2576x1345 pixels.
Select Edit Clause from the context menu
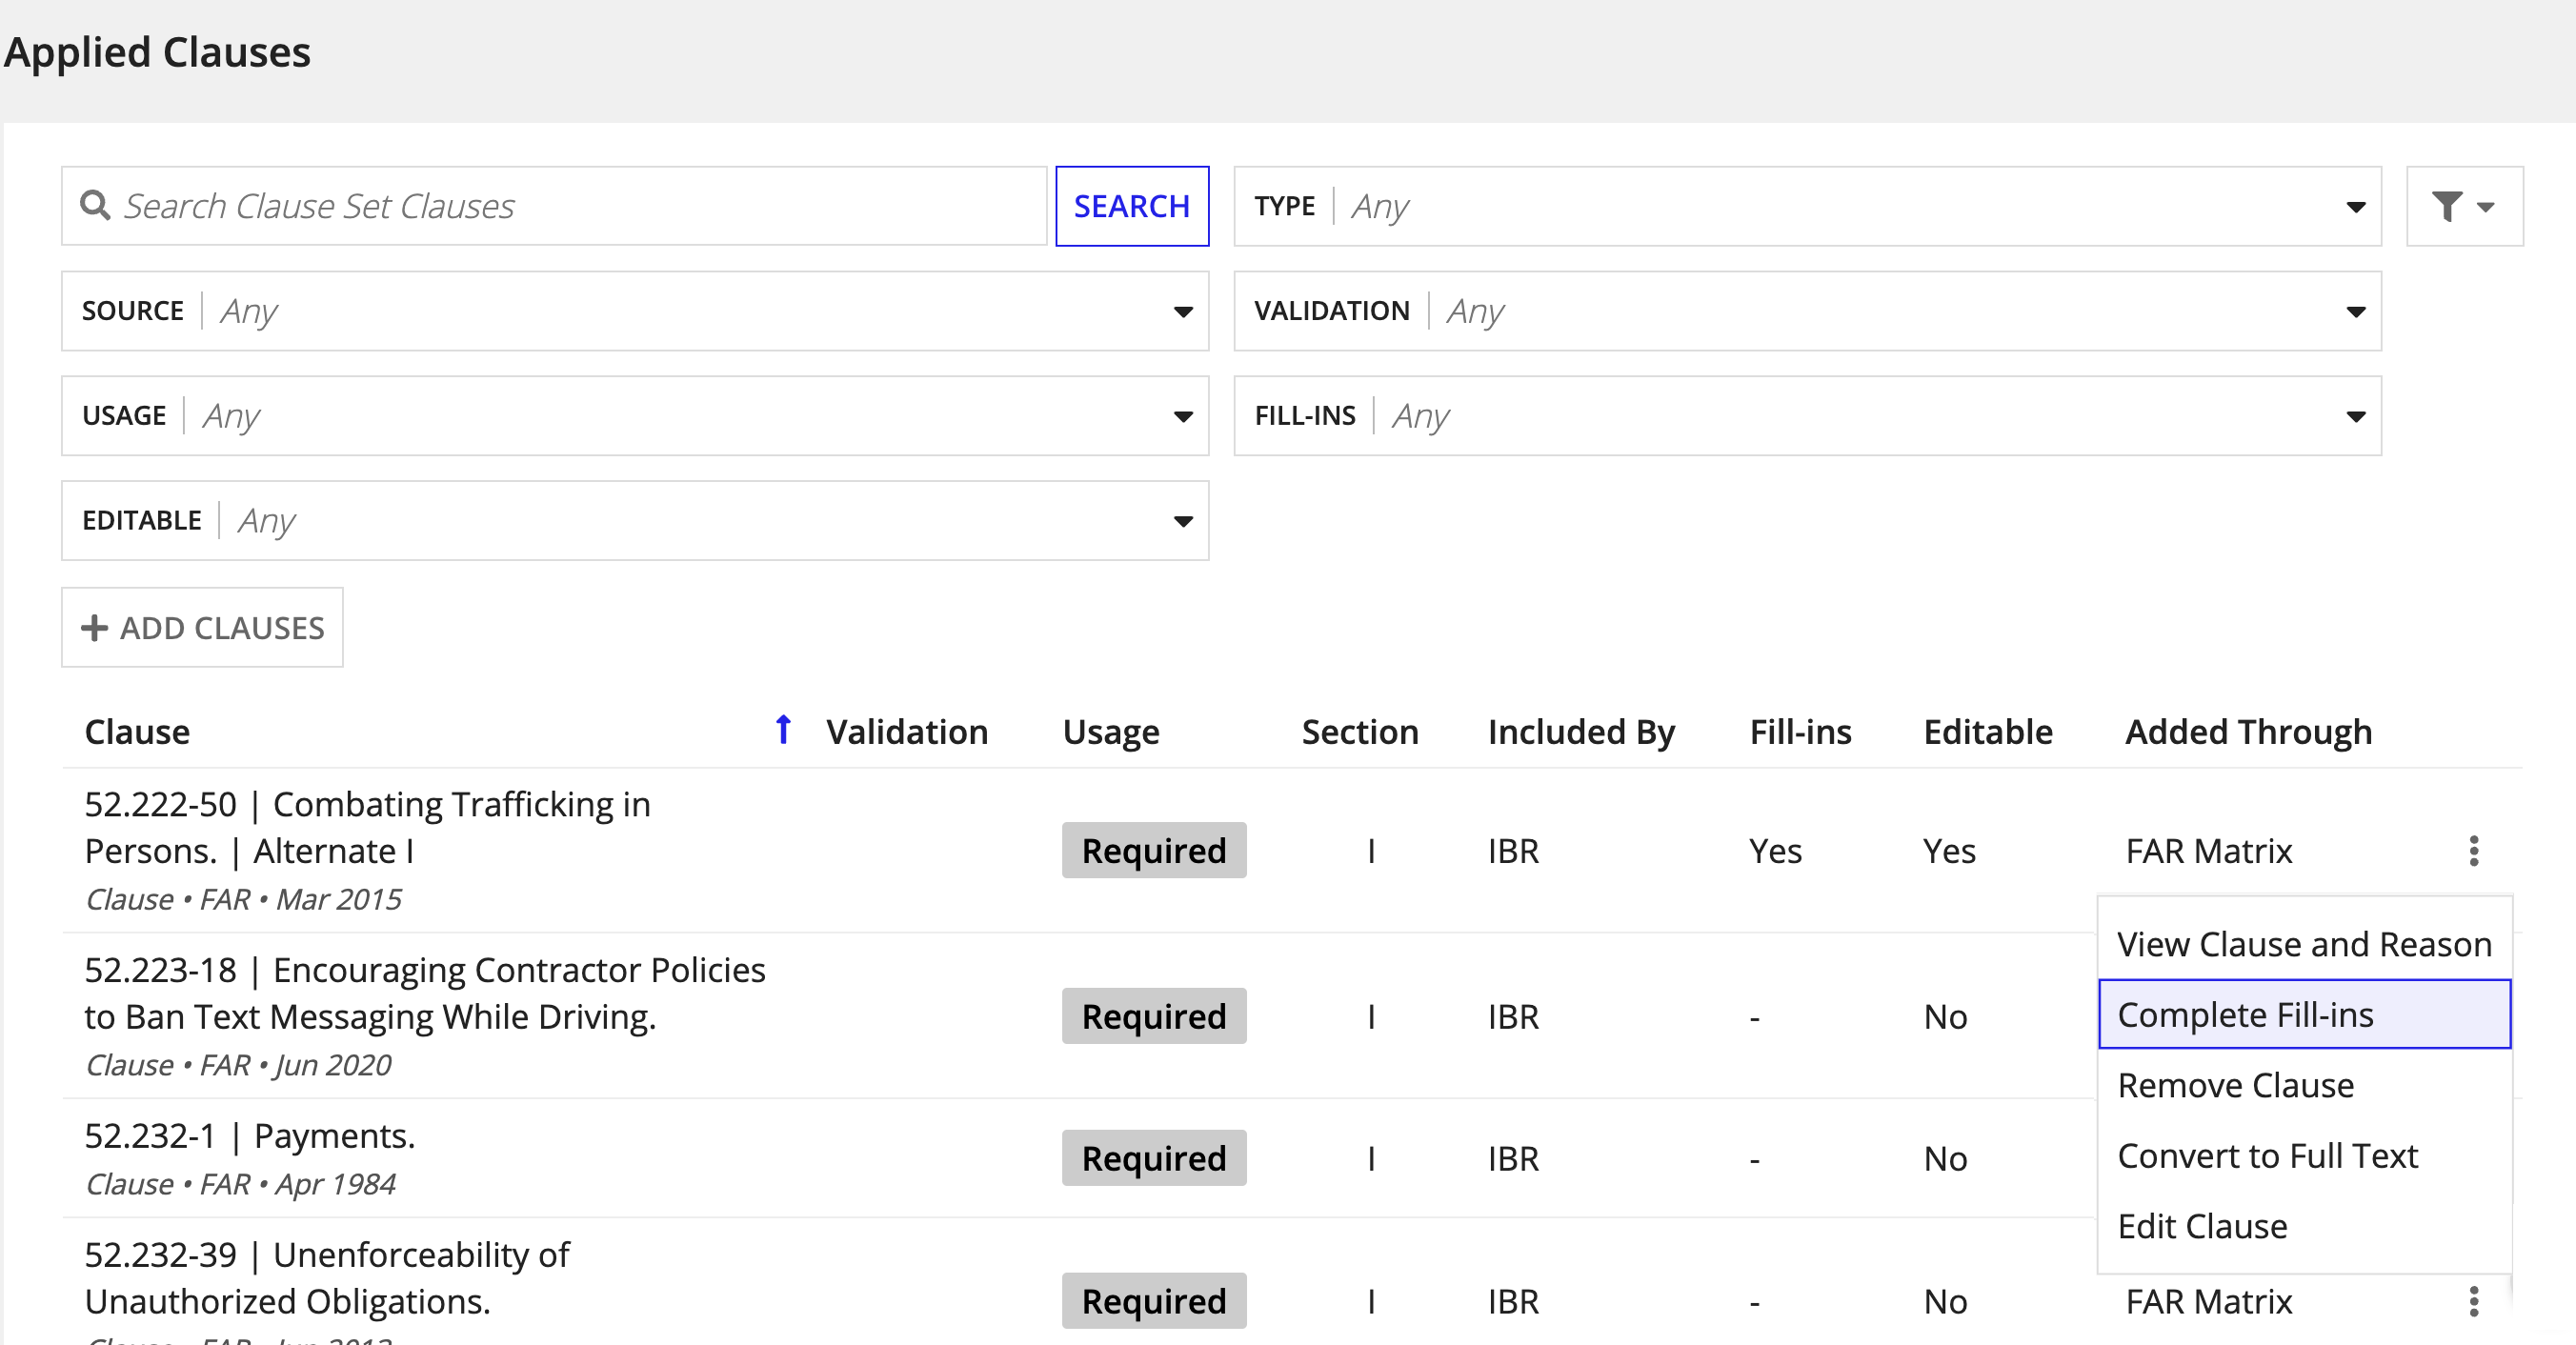coord(2304,1226)
